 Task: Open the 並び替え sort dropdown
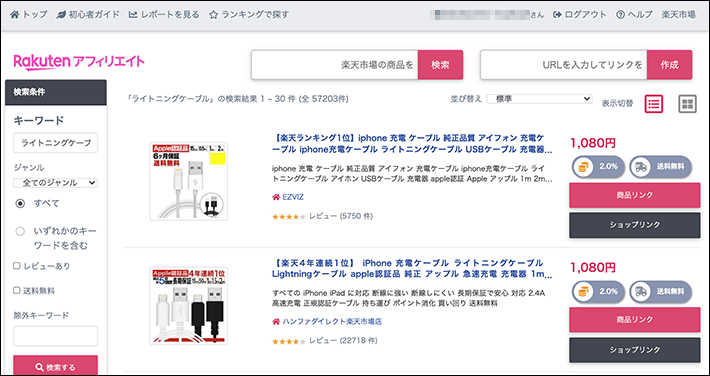[539, 99]
